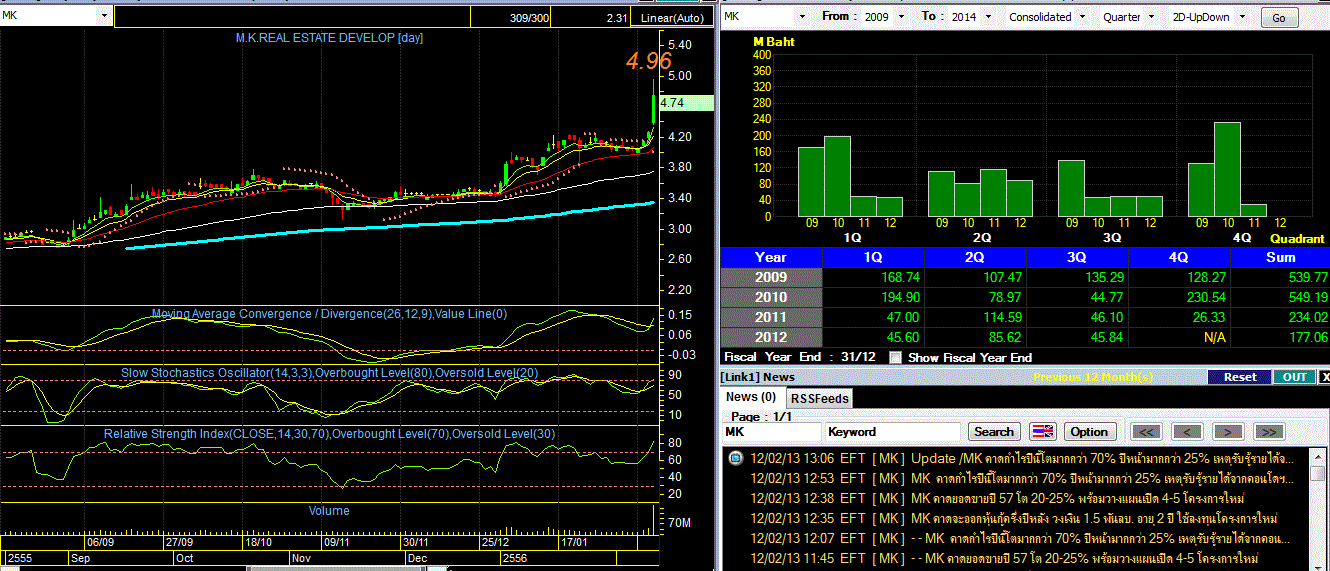The width and height of the screenshot is (1330, 571).
Task: Click the 2Q column header in table
Action: point(975,257)
